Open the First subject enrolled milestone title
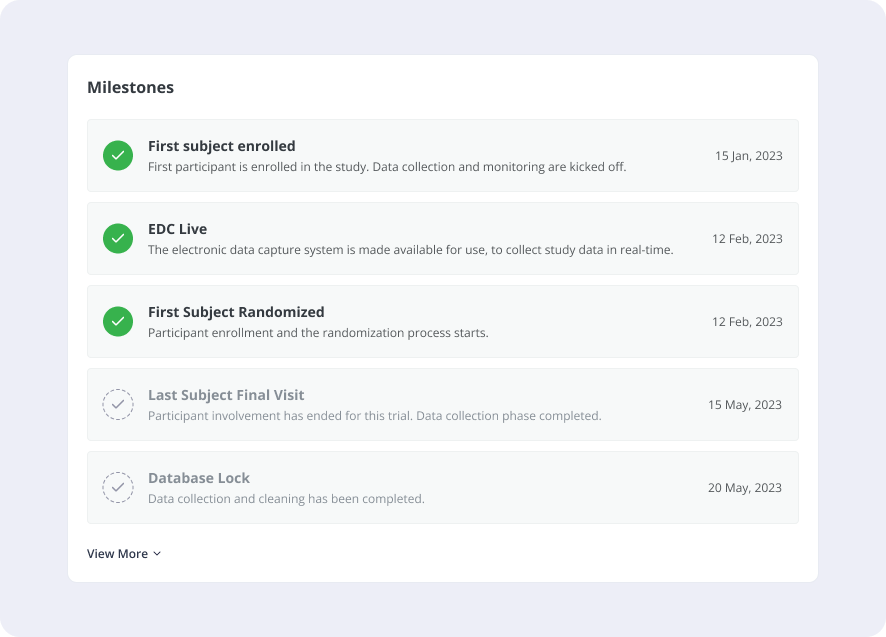This screenshot has height=637, width=886. (x=221, y=146)
